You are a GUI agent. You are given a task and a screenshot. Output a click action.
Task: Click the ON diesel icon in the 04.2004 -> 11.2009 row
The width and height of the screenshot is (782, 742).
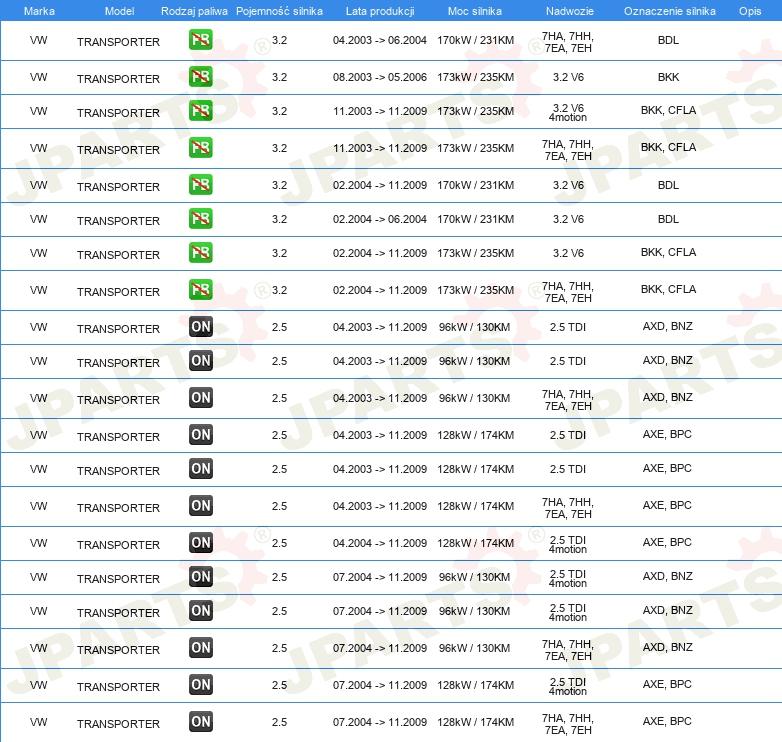pyautogui.click(x=200, y=543)
